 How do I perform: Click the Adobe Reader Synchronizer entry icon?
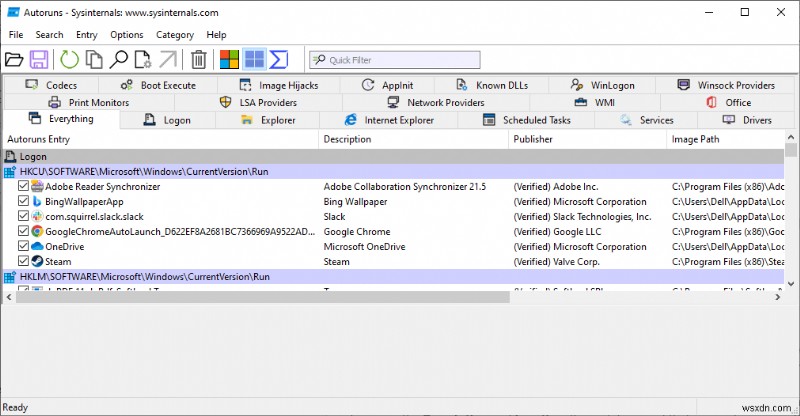tap(37, 186)
